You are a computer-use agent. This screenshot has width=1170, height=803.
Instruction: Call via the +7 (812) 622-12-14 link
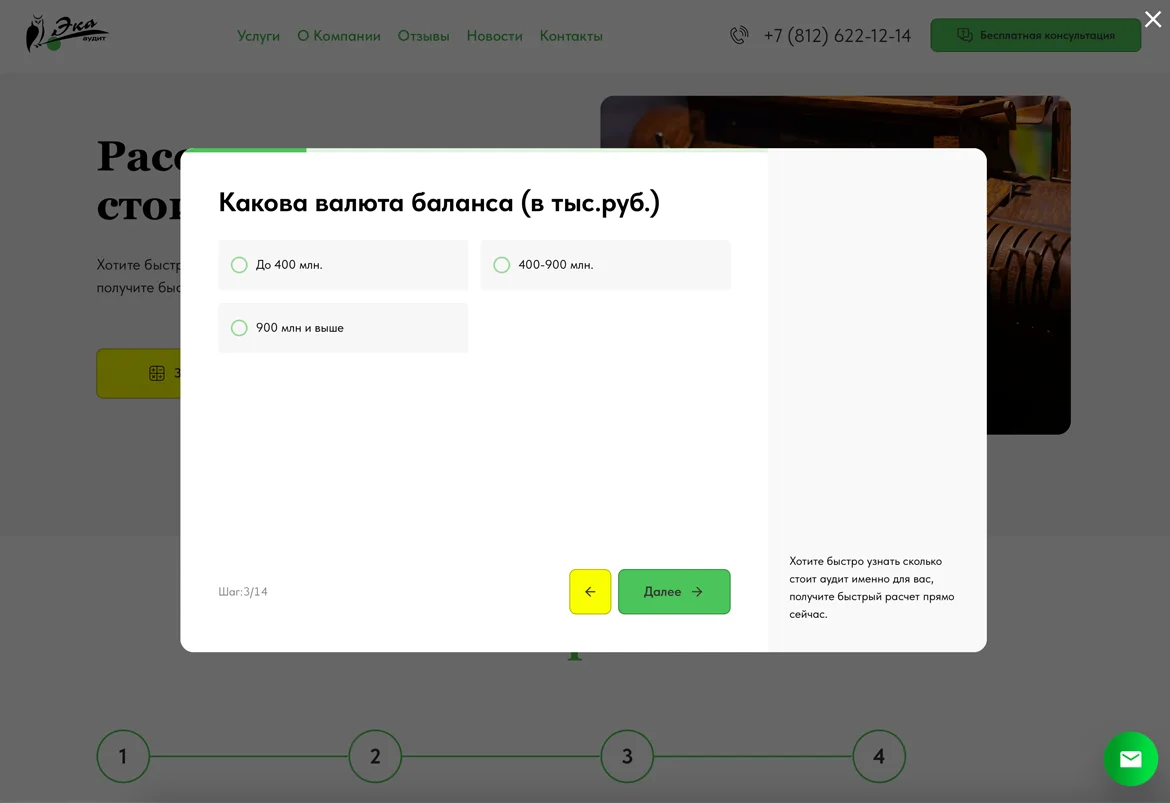836,35
